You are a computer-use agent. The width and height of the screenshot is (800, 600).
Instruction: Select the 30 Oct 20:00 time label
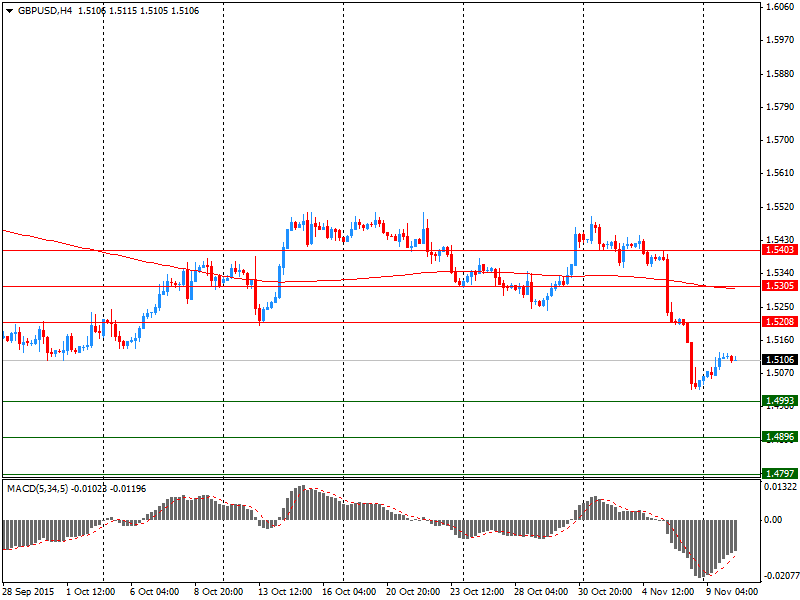point(605,592)
